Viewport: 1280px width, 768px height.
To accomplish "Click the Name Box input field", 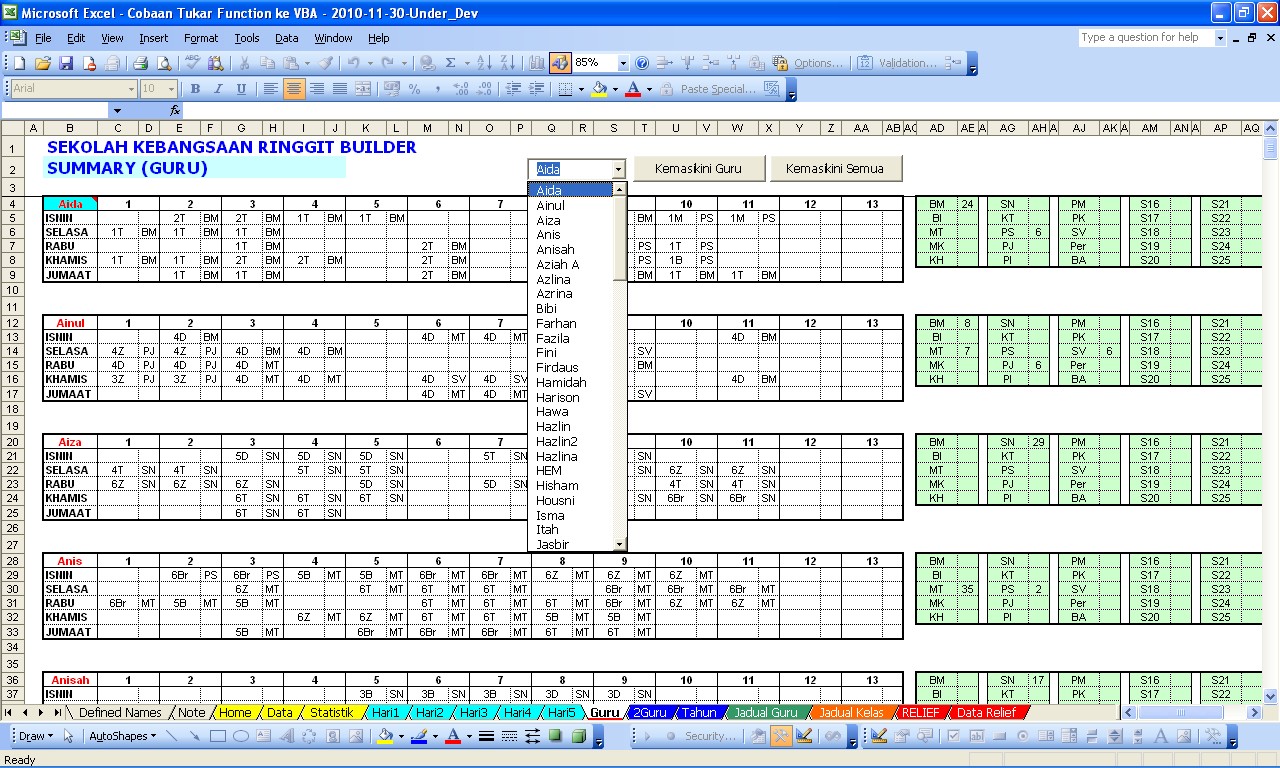I will 55,111.
